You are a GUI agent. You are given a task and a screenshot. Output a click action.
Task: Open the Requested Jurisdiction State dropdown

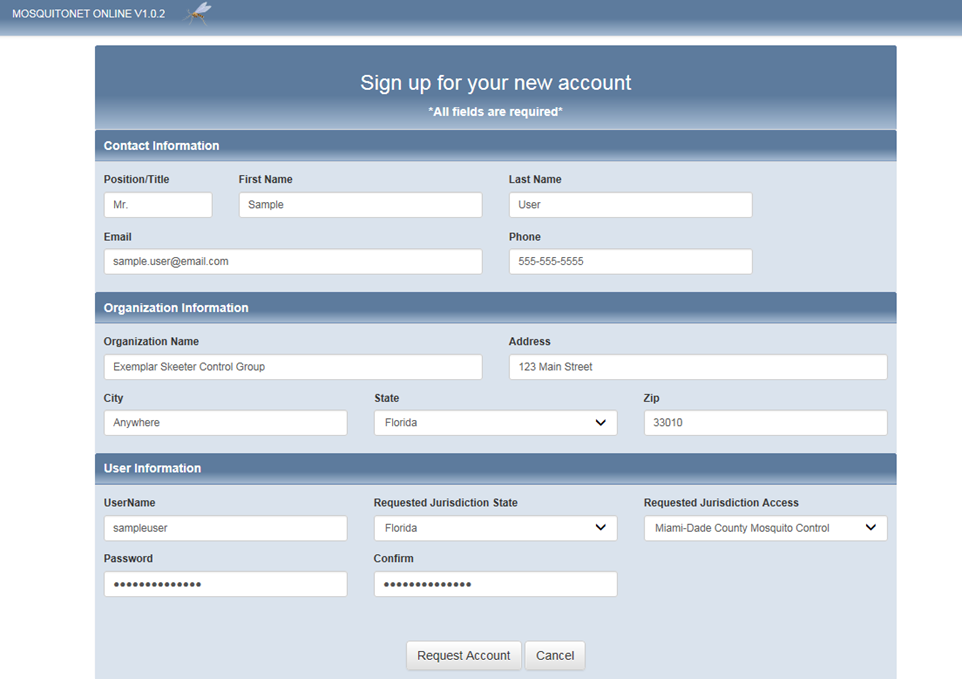[x=495, y=528]
